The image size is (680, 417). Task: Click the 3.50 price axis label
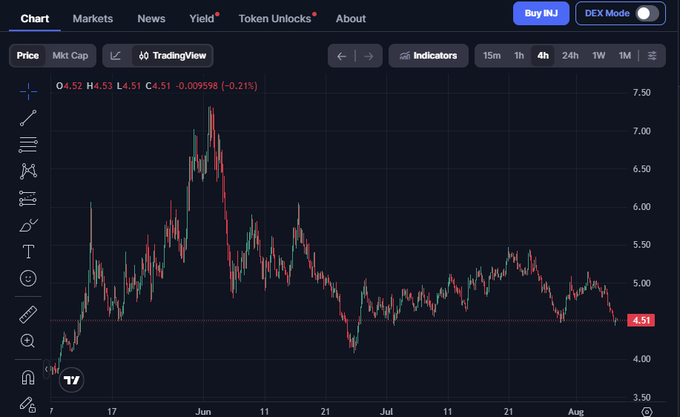641,397
